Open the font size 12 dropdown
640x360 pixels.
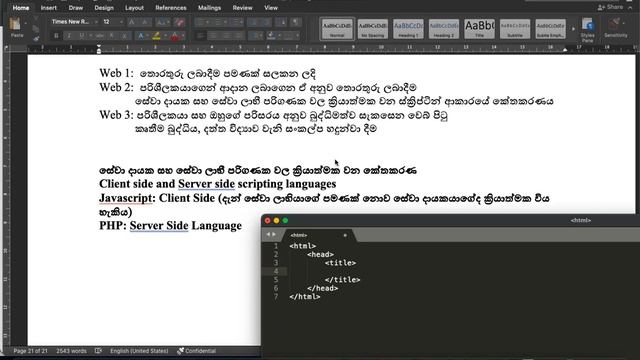pos(121,22)
